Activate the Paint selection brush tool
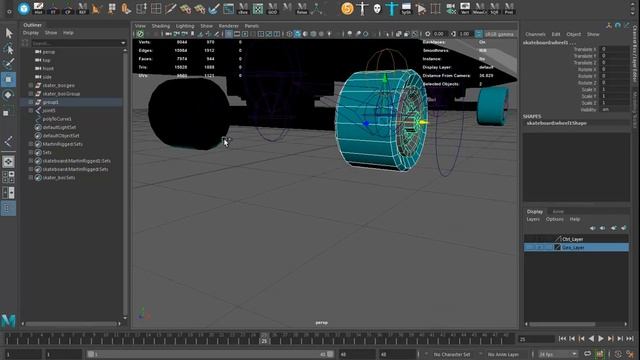 (x=9, y=63)
